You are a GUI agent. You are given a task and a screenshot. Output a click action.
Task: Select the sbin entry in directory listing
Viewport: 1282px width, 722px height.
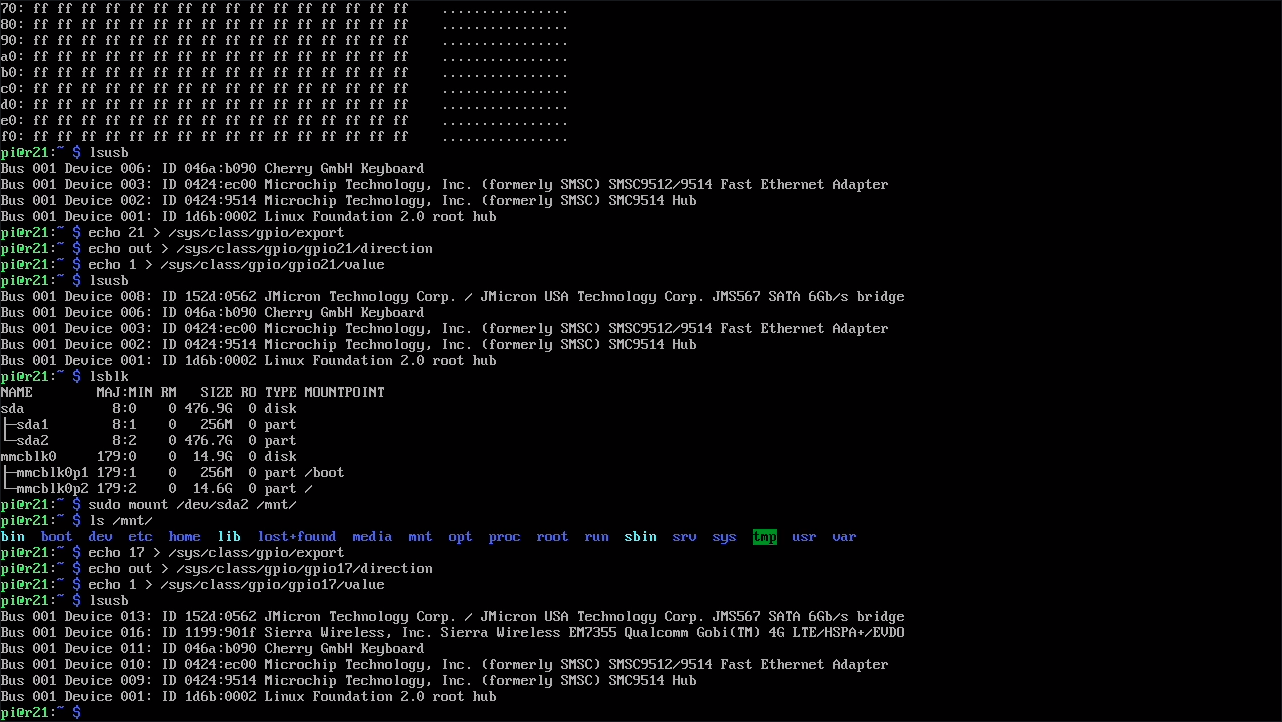click(x=640, y=537)
